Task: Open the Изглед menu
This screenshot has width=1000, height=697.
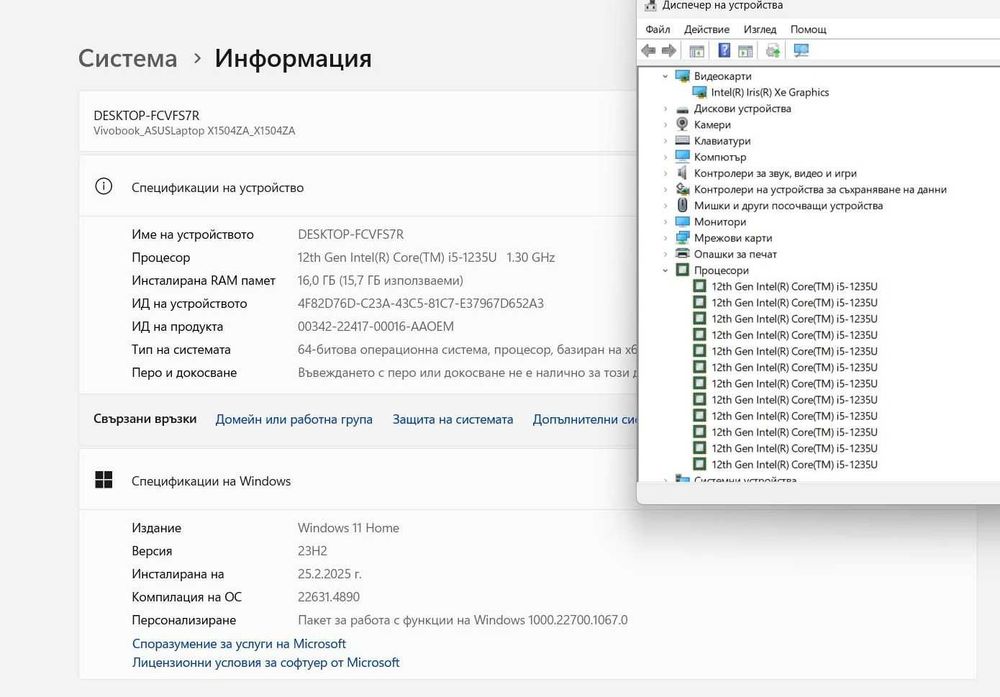Action: (x=760, y=29)
